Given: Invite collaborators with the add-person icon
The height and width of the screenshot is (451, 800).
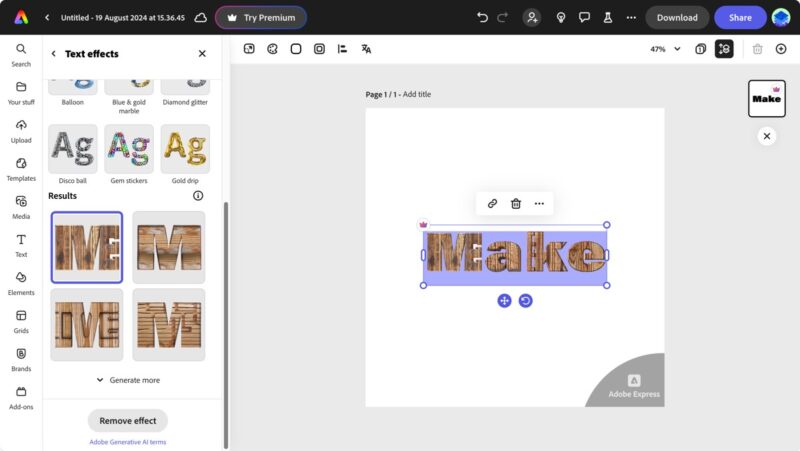Looking at the screenshot, I should pyautogui.click(x=532, y=17).
